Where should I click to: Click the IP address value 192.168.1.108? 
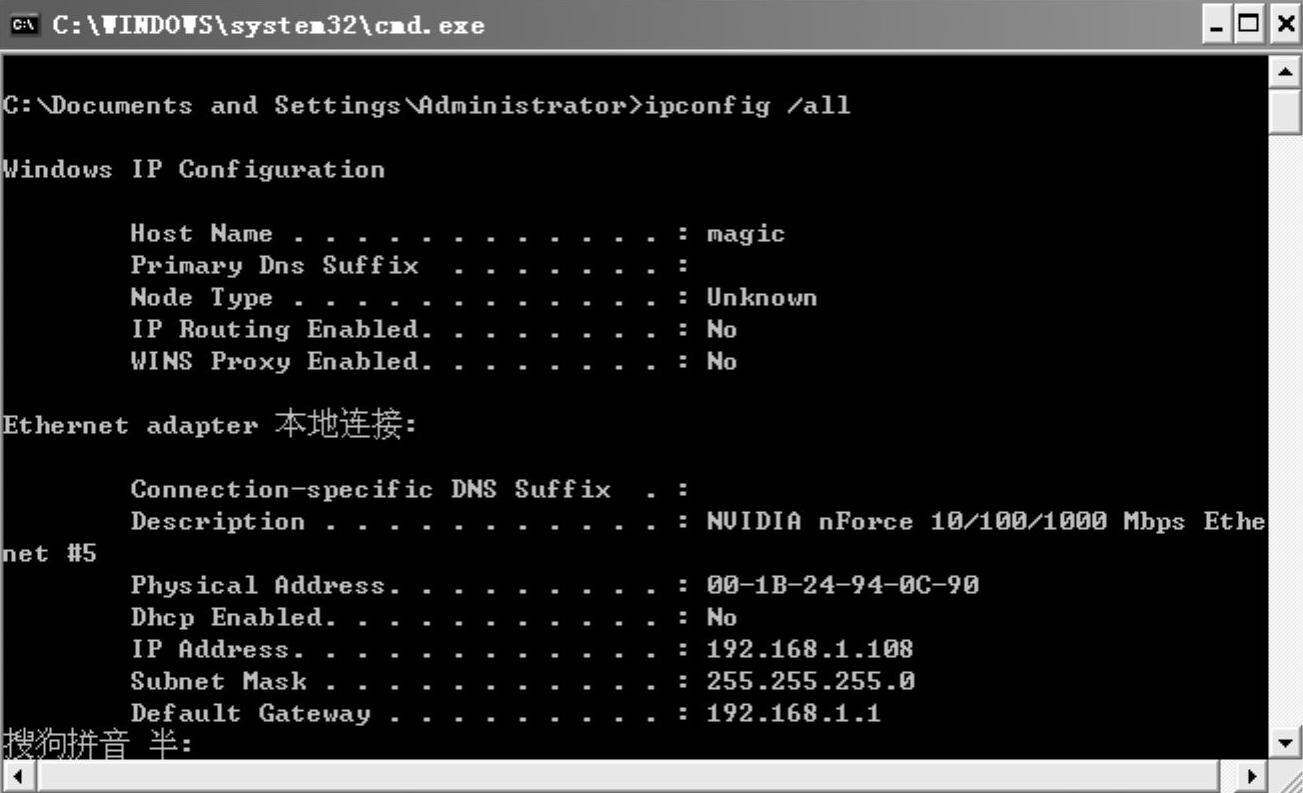pyautogui.click(x=809, y=649)
